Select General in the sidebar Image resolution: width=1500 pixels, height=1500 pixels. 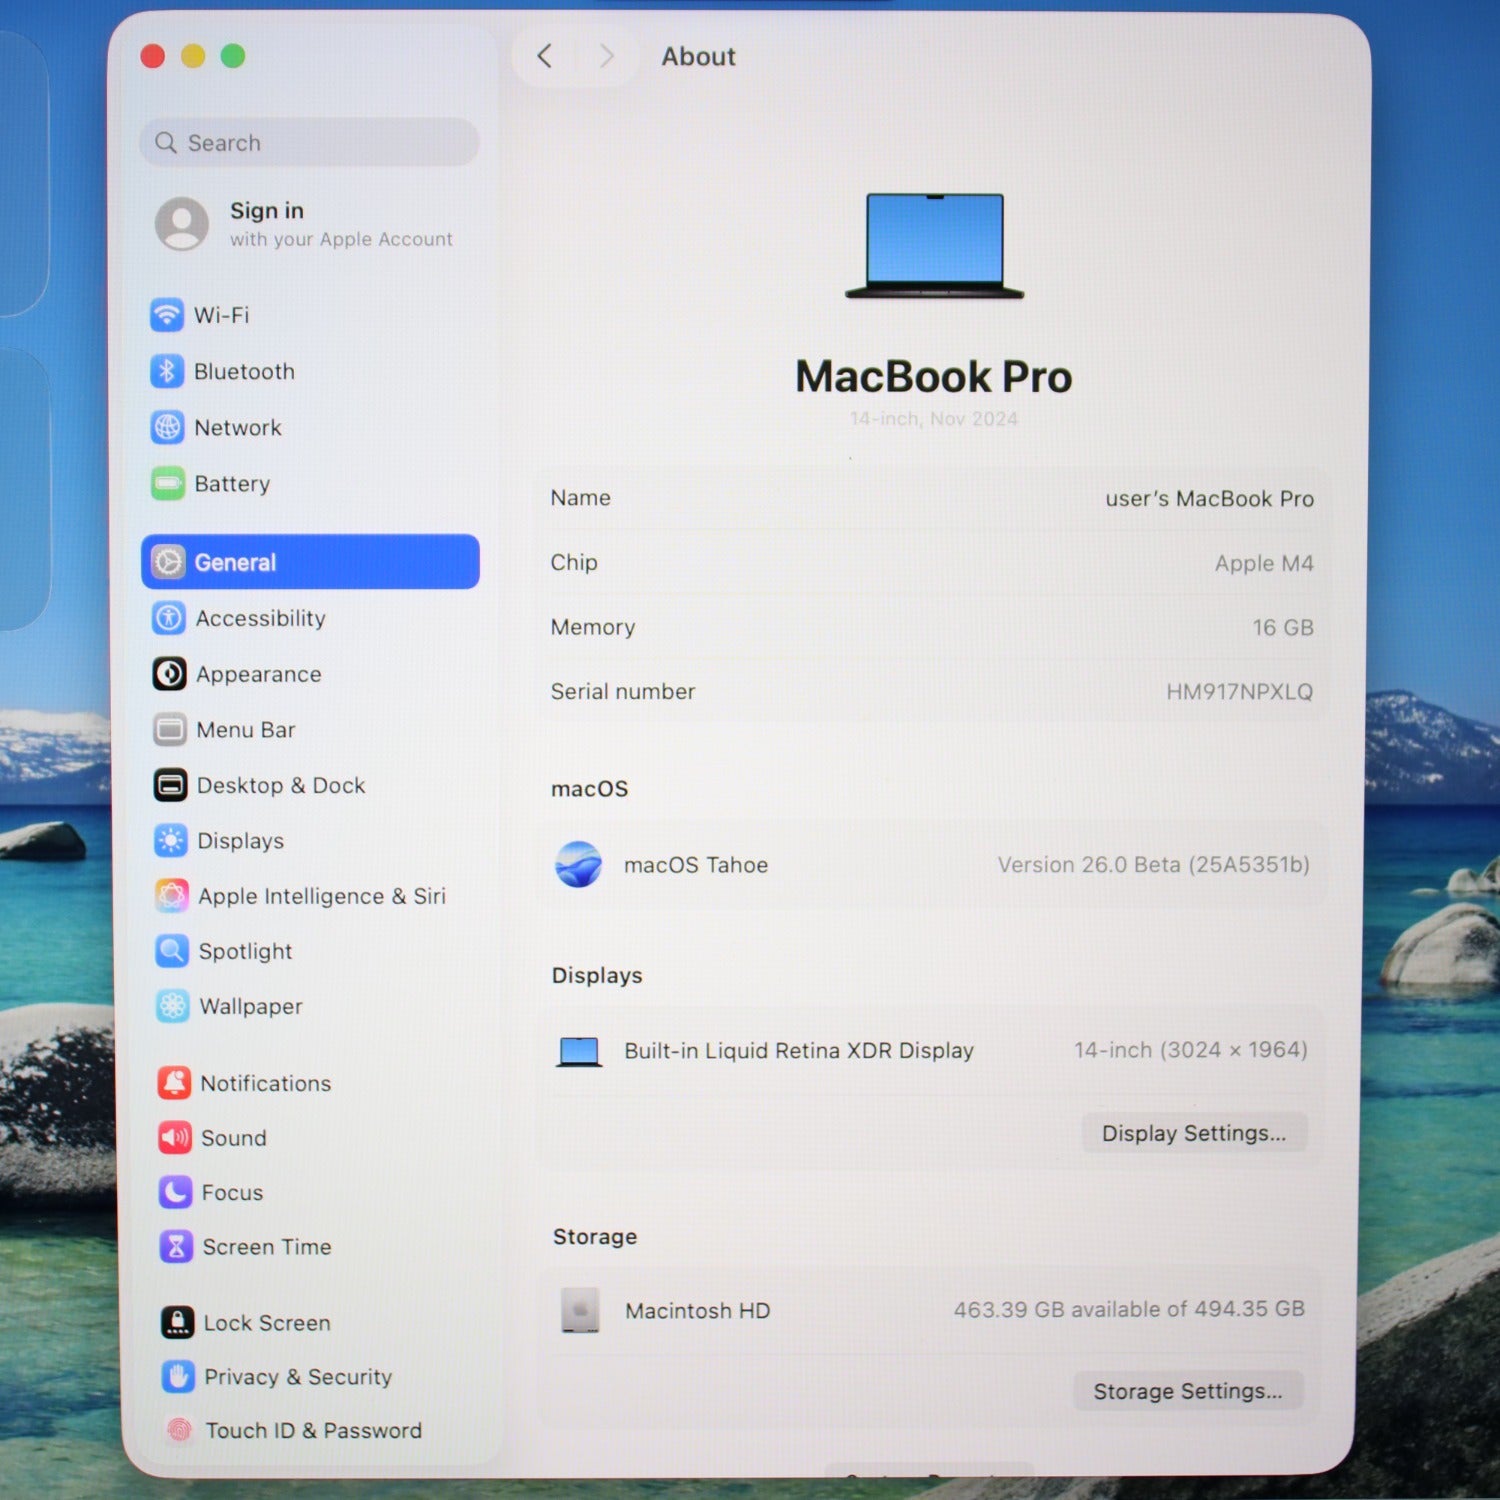point(310,562)
